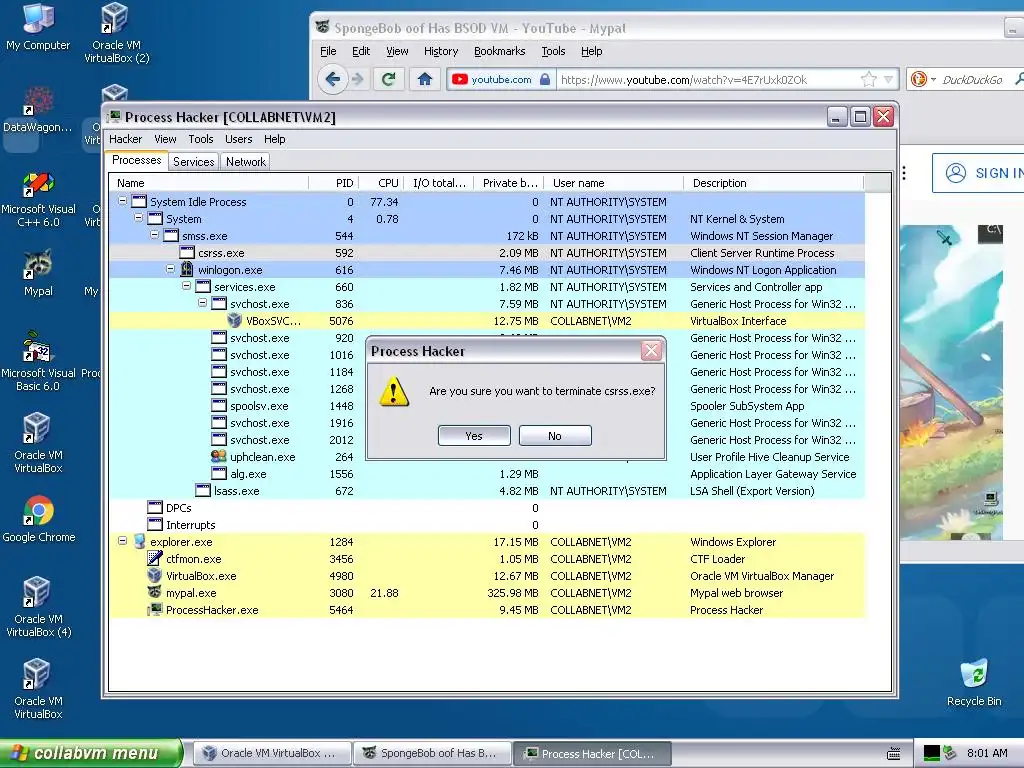Image resolution: width=1024 pixels, height=768 pixels.
Task: Open the Microsoft Visual Basic 6.0 icon
Action: tap(39, 361)
